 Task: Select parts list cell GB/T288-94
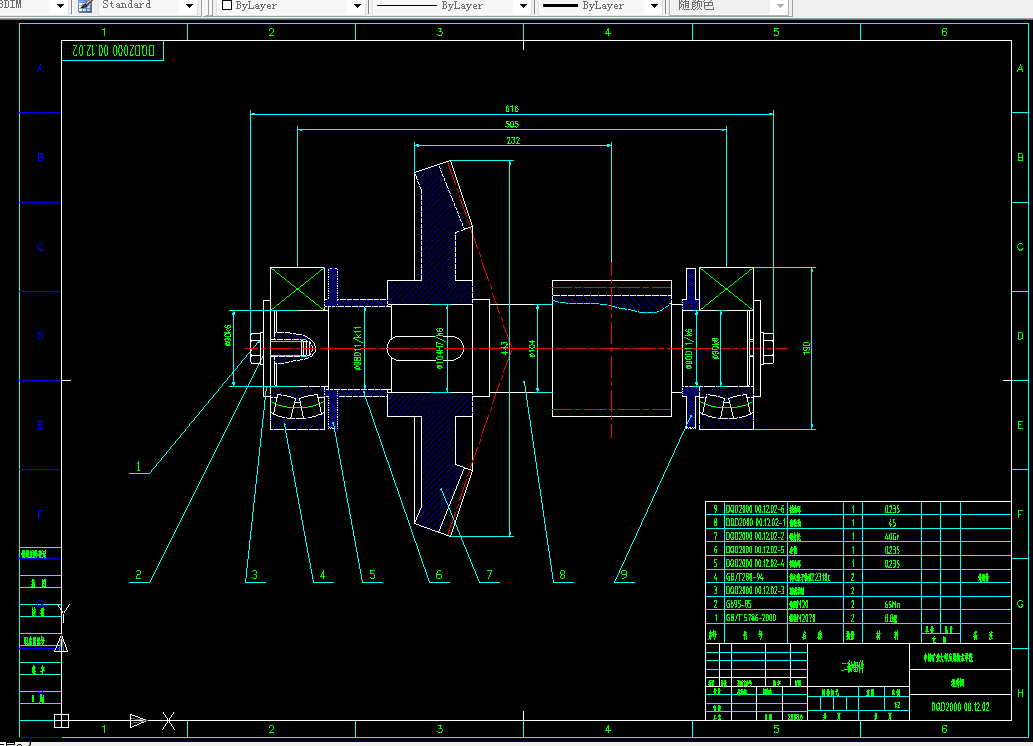click(745, 577)
